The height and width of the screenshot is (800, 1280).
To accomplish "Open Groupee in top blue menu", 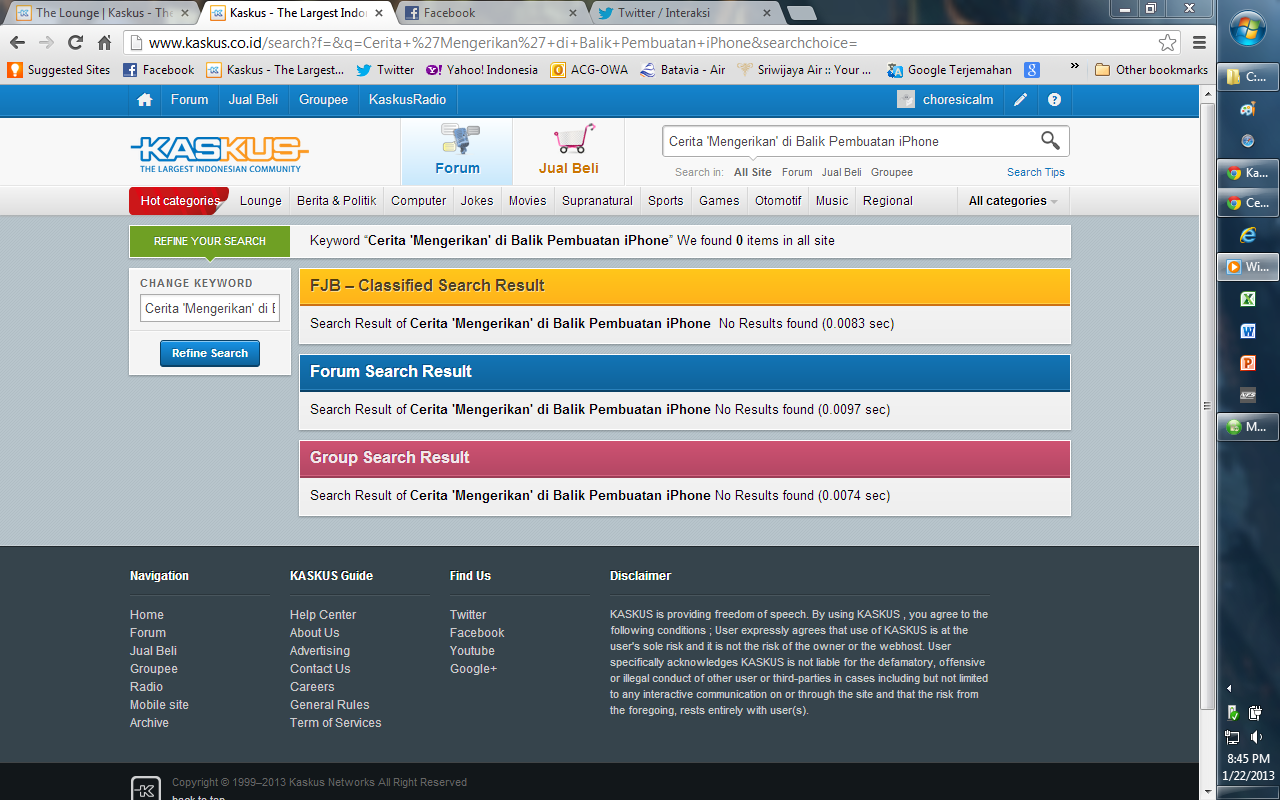I will coord(323,99).
